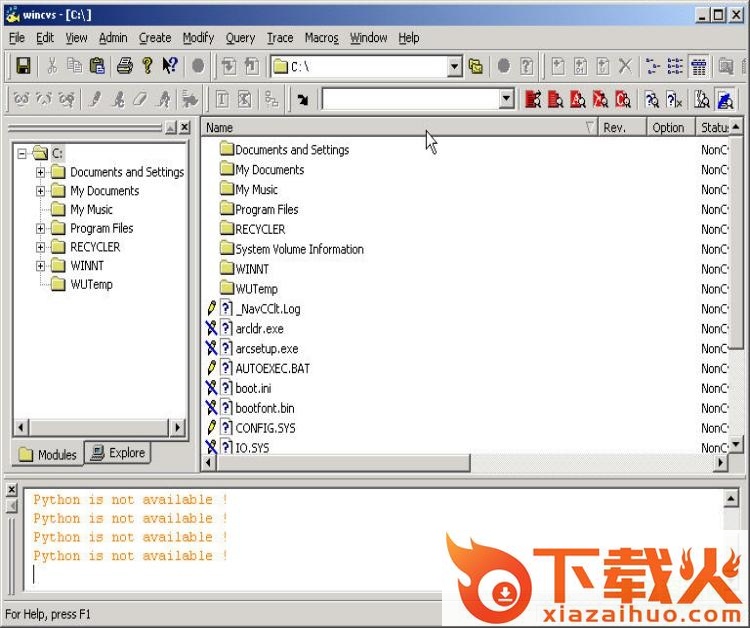Toggle the tree hierarchy view button
Image resolution: width=750 pixels, height=628 pixels.
(x=652, y=66)
